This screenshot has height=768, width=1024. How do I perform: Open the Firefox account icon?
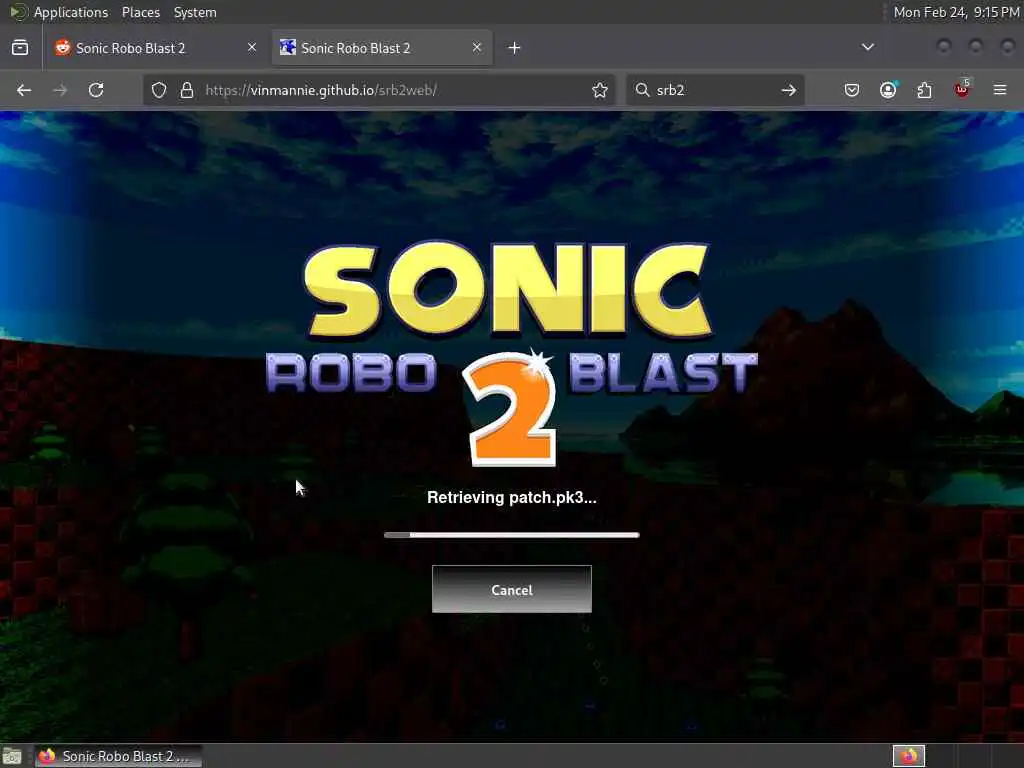888,90
